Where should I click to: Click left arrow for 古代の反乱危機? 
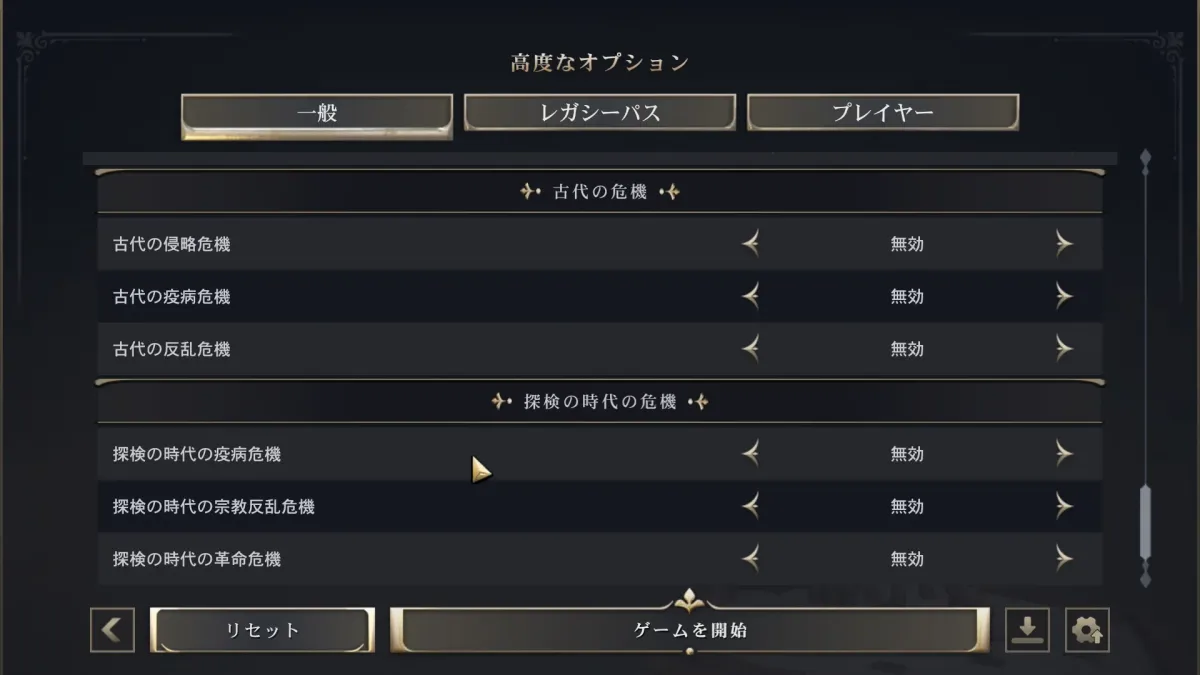tap(751, 349)
